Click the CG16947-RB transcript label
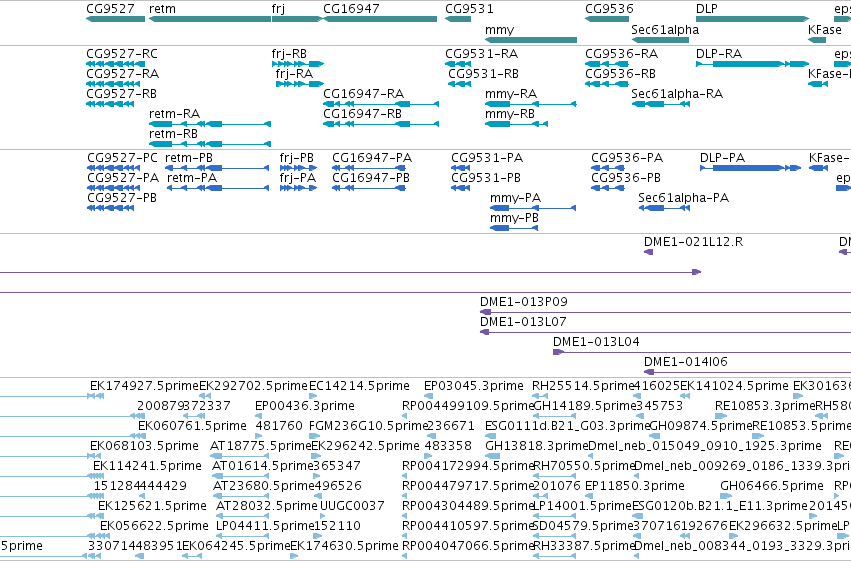 [363, 114]
